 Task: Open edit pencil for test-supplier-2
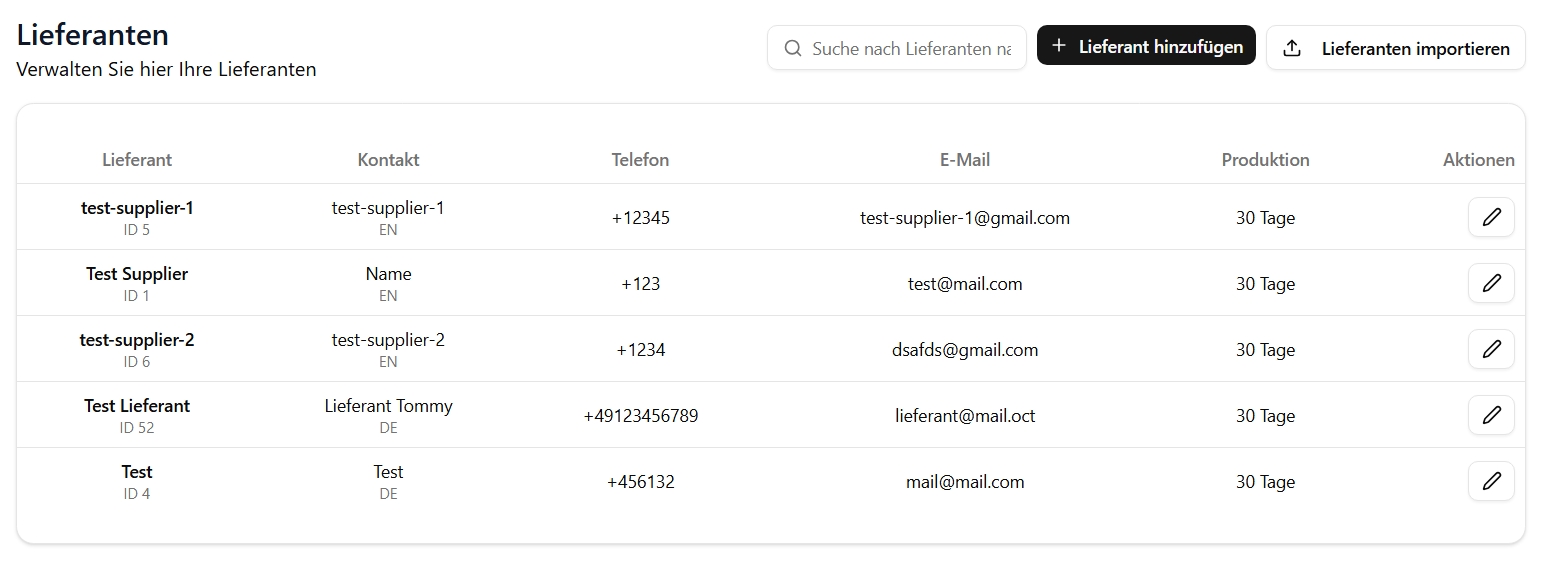(1491, 349)
